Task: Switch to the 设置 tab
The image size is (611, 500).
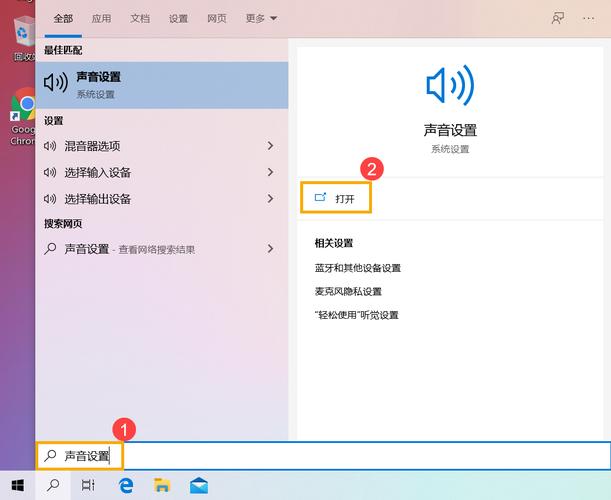Action: click(x=178, y=18)
